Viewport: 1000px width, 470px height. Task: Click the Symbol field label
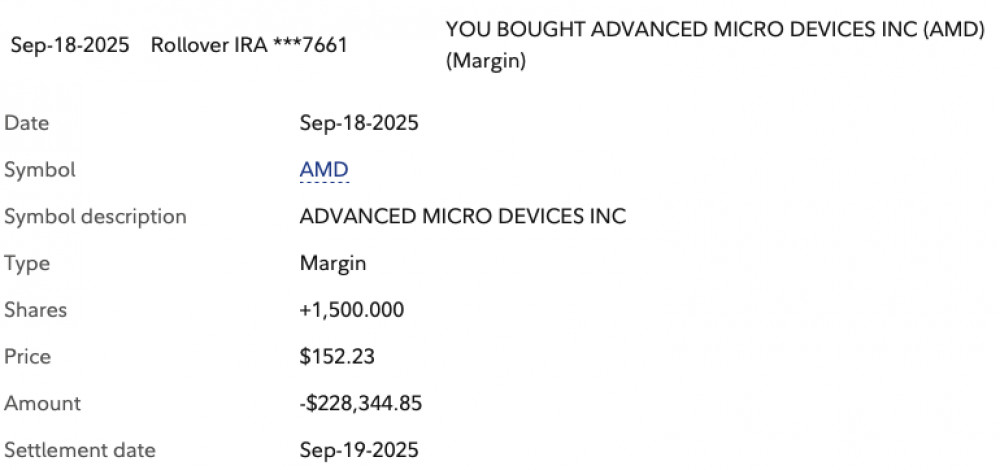pos(40,170)
